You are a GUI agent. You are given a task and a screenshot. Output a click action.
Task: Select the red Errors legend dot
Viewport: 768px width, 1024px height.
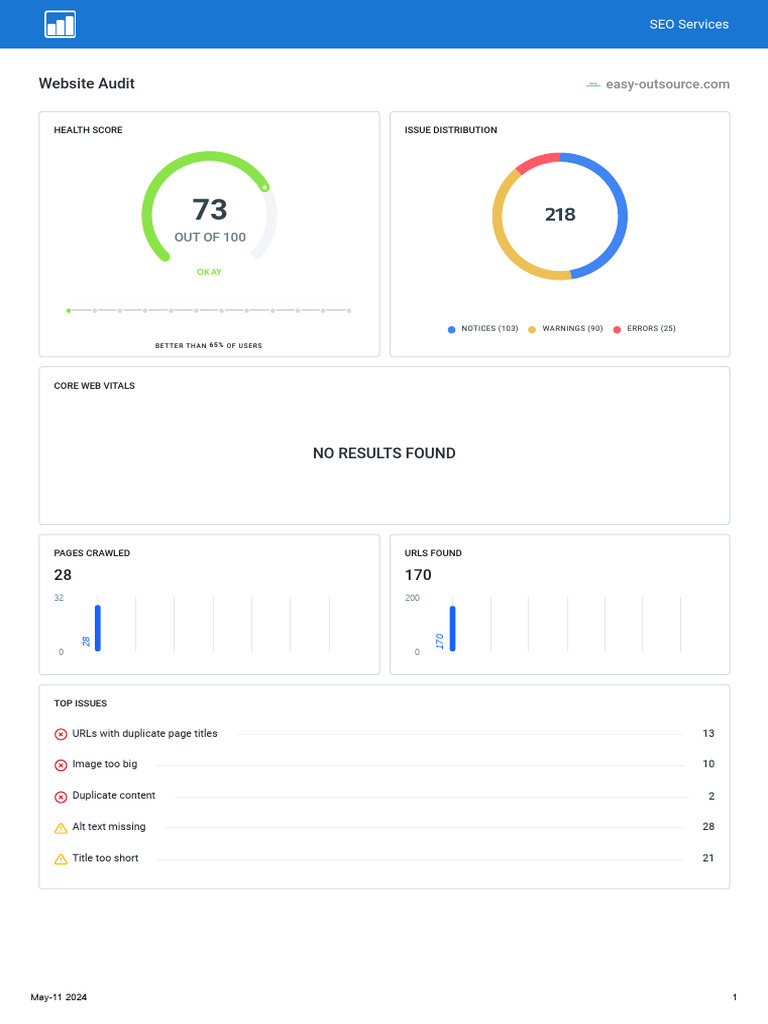click(616, 329)
